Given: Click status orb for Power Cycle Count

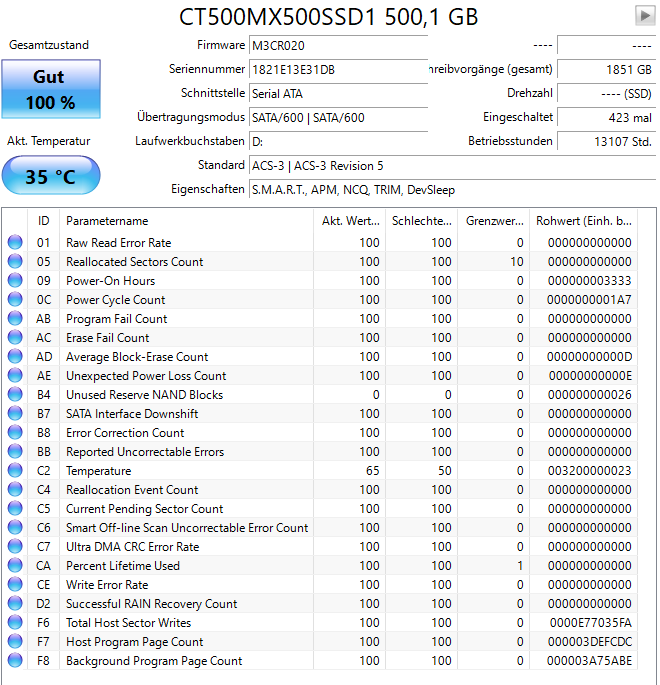Looking at the screenshot, I should pyautogui.click(x=15, y=299).
